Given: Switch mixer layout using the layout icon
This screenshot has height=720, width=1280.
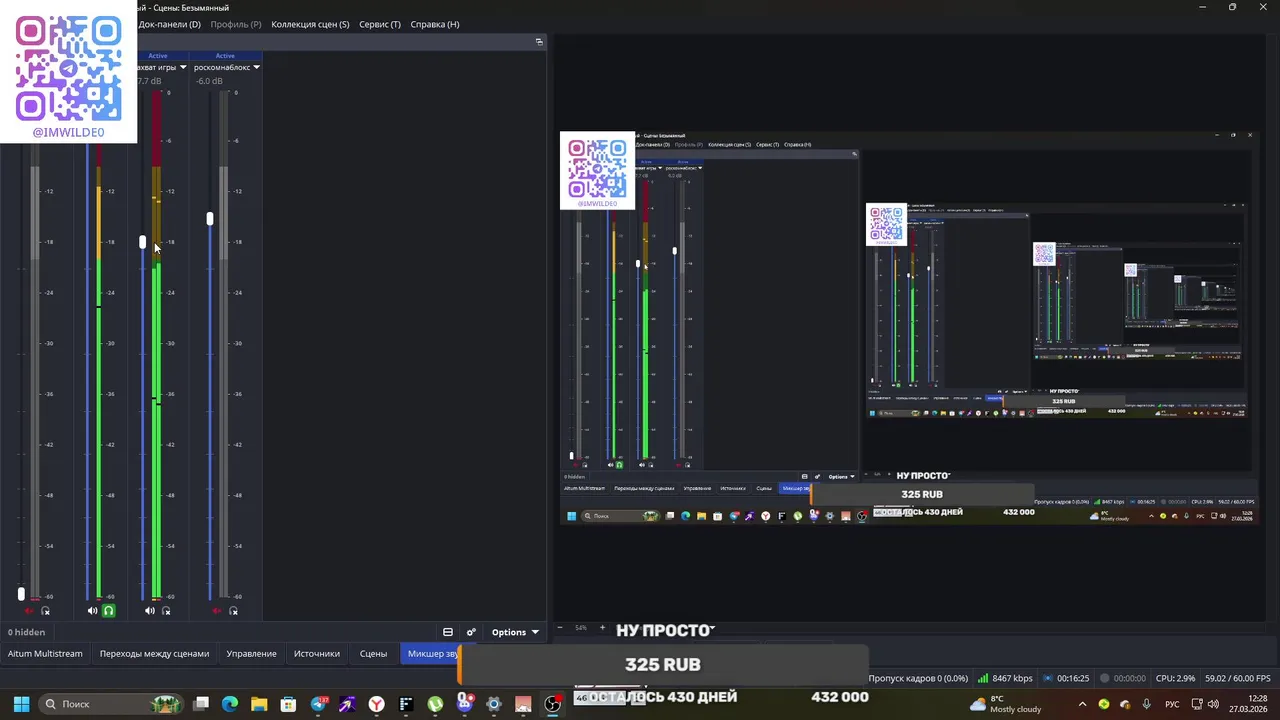Looking at the screenshot, I should (x=447, y=632).
